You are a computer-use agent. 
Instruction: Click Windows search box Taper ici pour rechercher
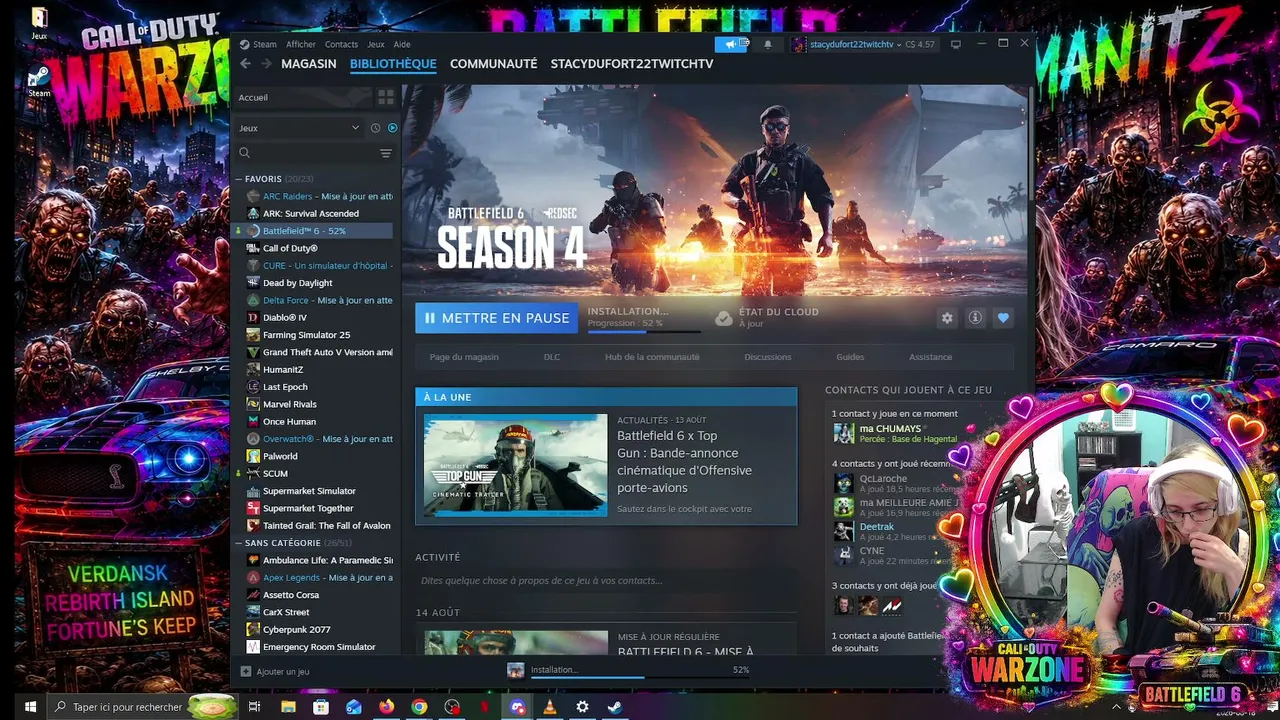tap(142, 707)
